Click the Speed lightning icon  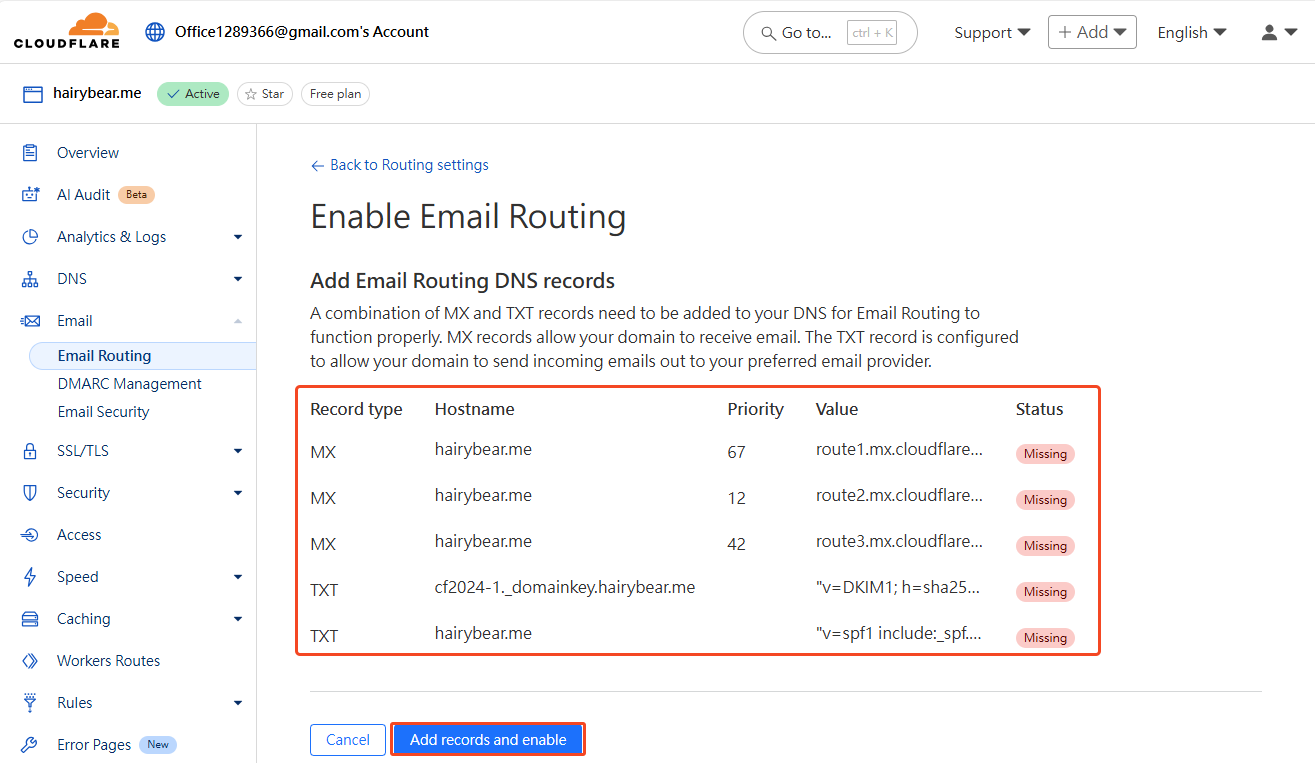(x=28, y=576)
